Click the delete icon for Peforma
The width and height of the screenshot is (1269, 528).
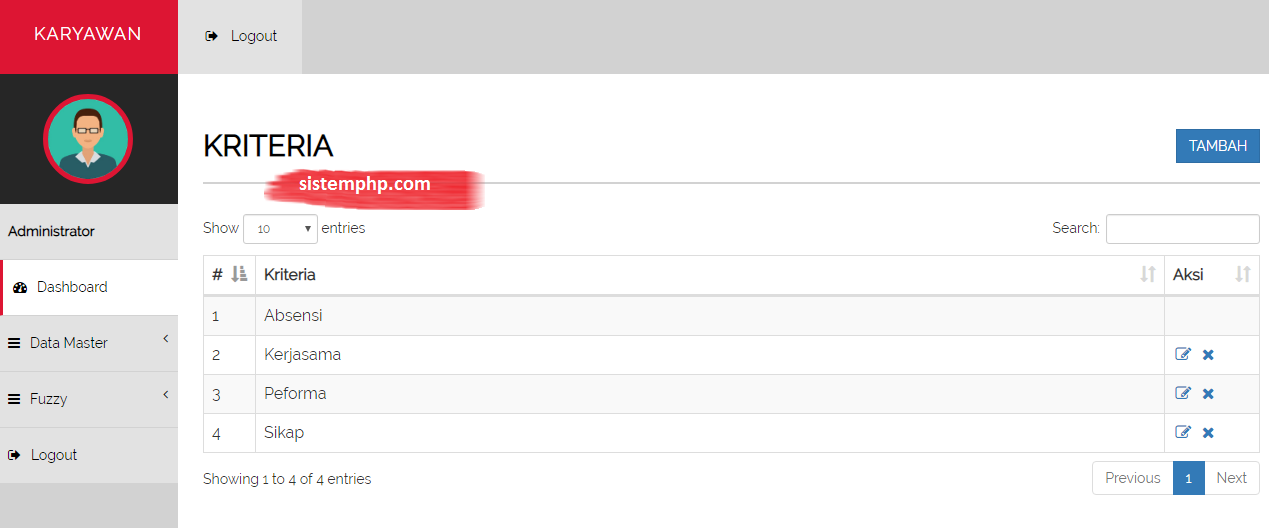(1208, 394)
